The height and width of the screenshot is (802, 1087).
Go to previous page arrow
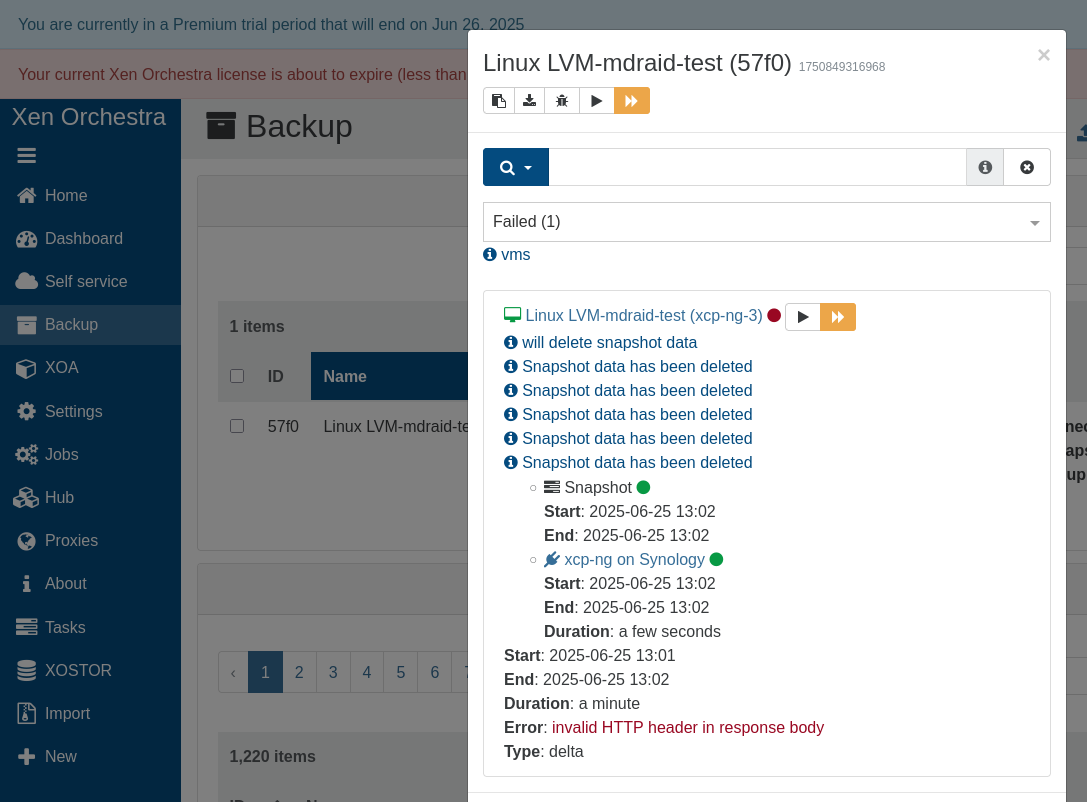(x=233, y=672)
